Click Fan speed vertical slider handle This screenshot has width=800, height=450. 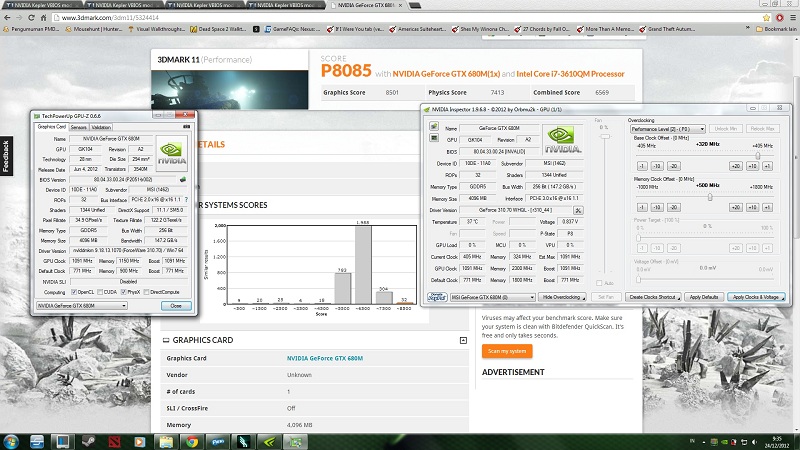pos(605,137)
